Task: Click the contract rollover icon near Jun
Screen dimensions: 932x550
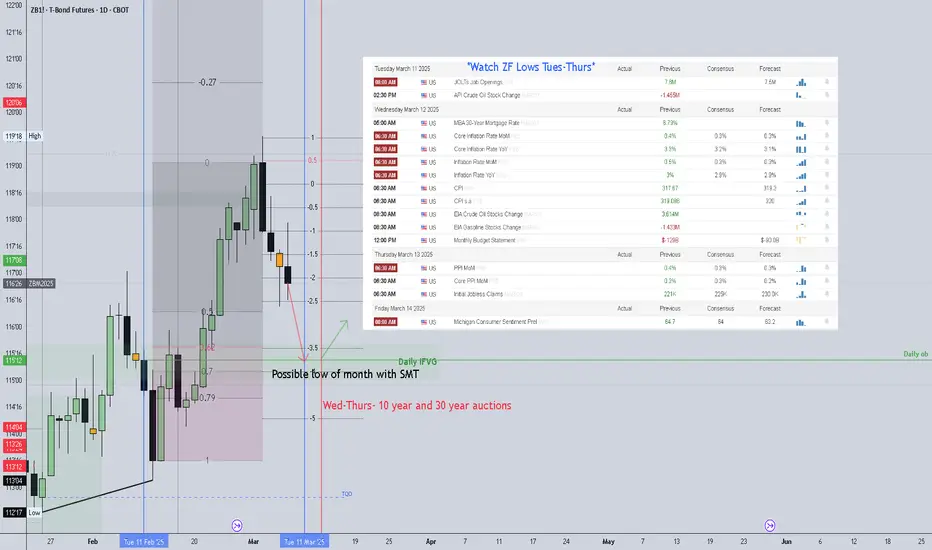Action: [x=770, y=526]
